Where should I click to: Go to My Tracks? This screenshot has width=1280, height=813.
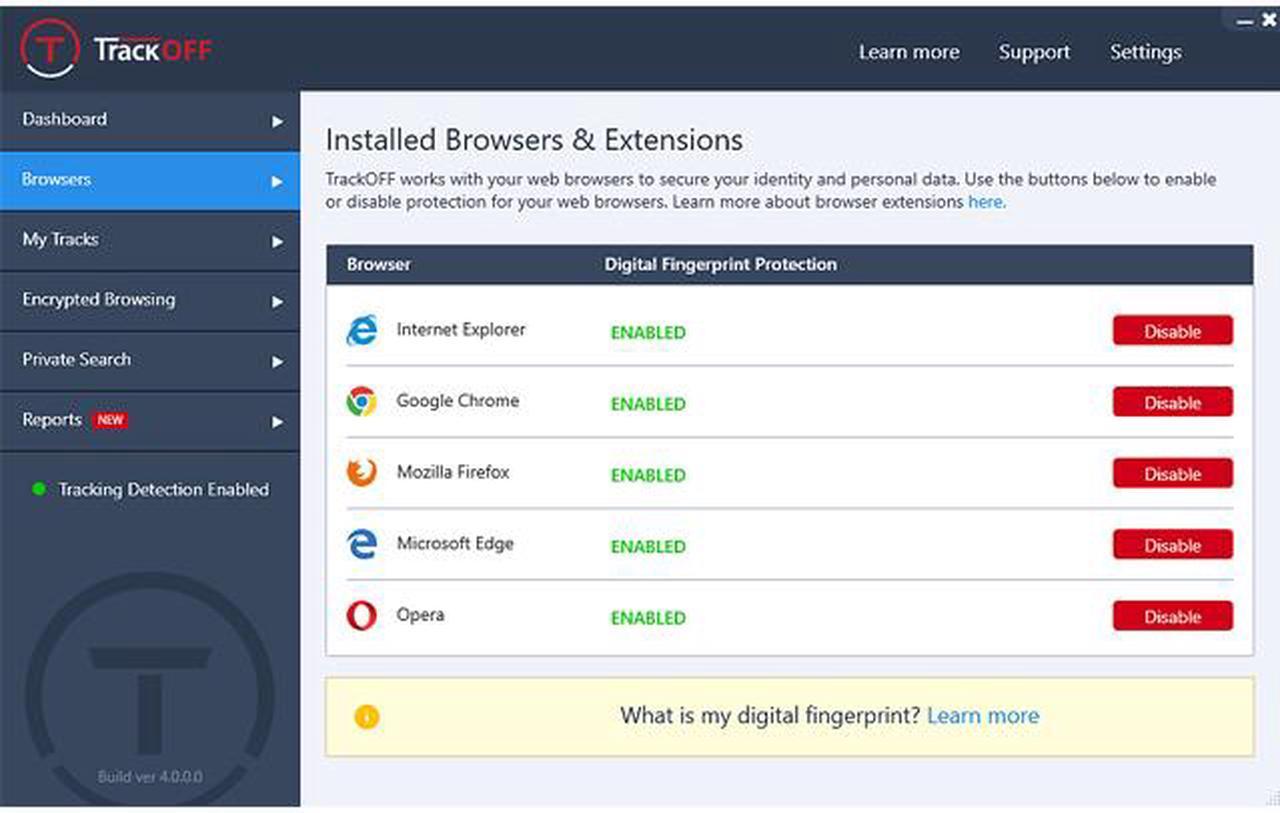(150, 241)
